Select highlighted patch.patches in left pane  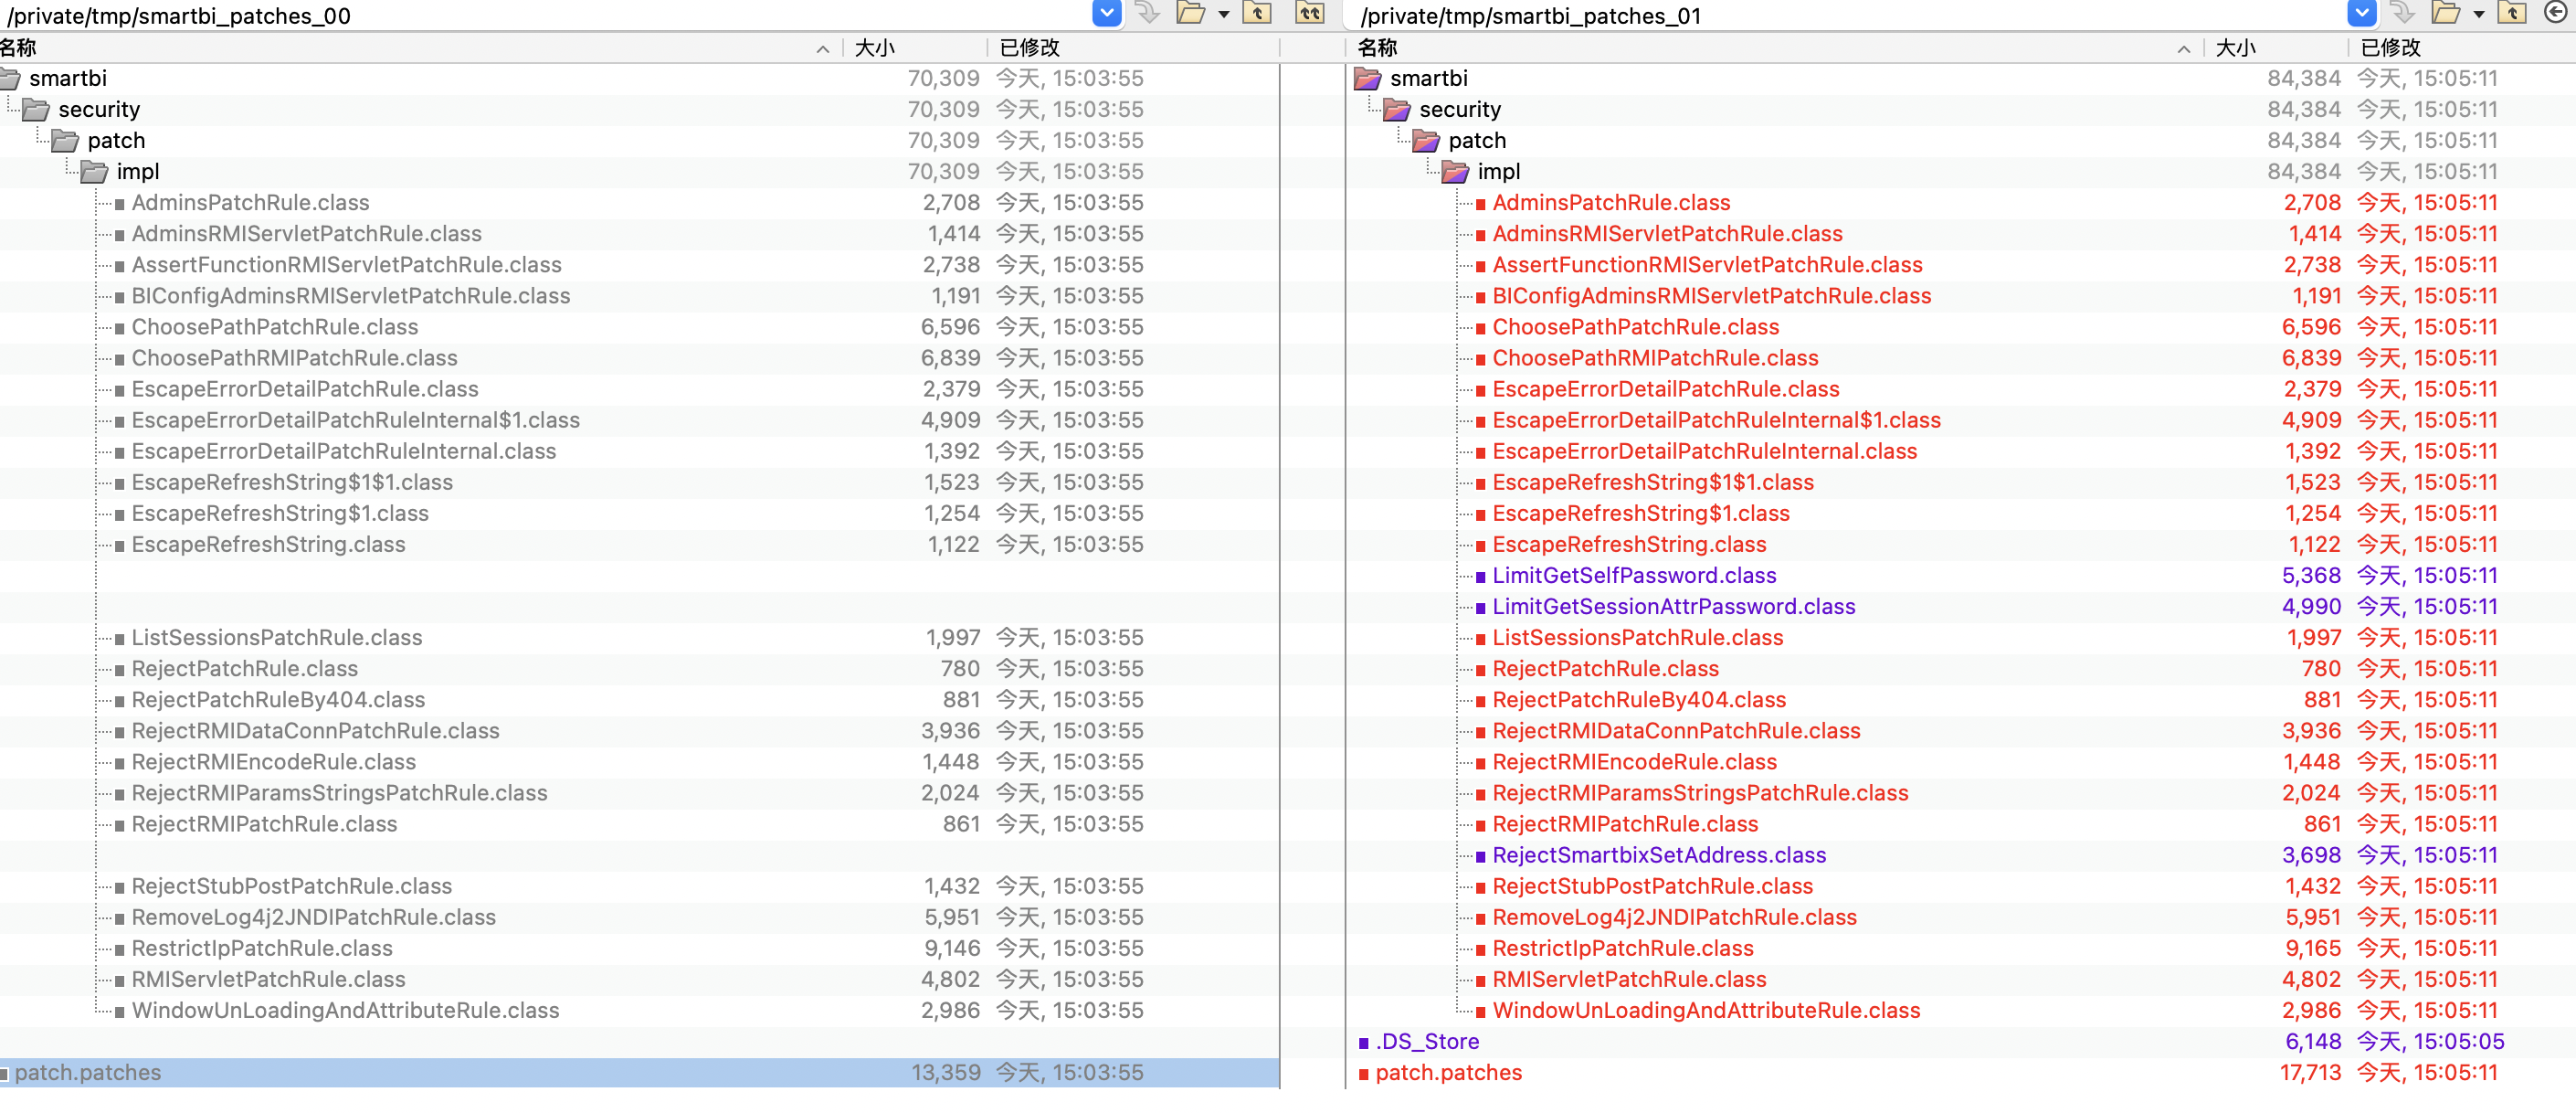click(x=87, y=1072)
